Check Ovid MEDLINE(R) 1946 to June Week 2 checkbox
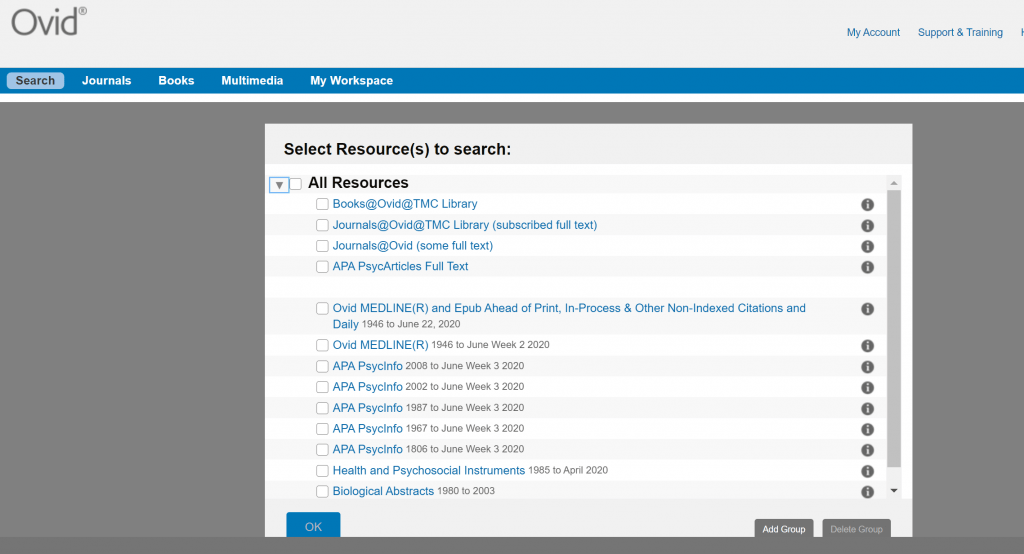The image size is (1024, 554). point(322,345)
